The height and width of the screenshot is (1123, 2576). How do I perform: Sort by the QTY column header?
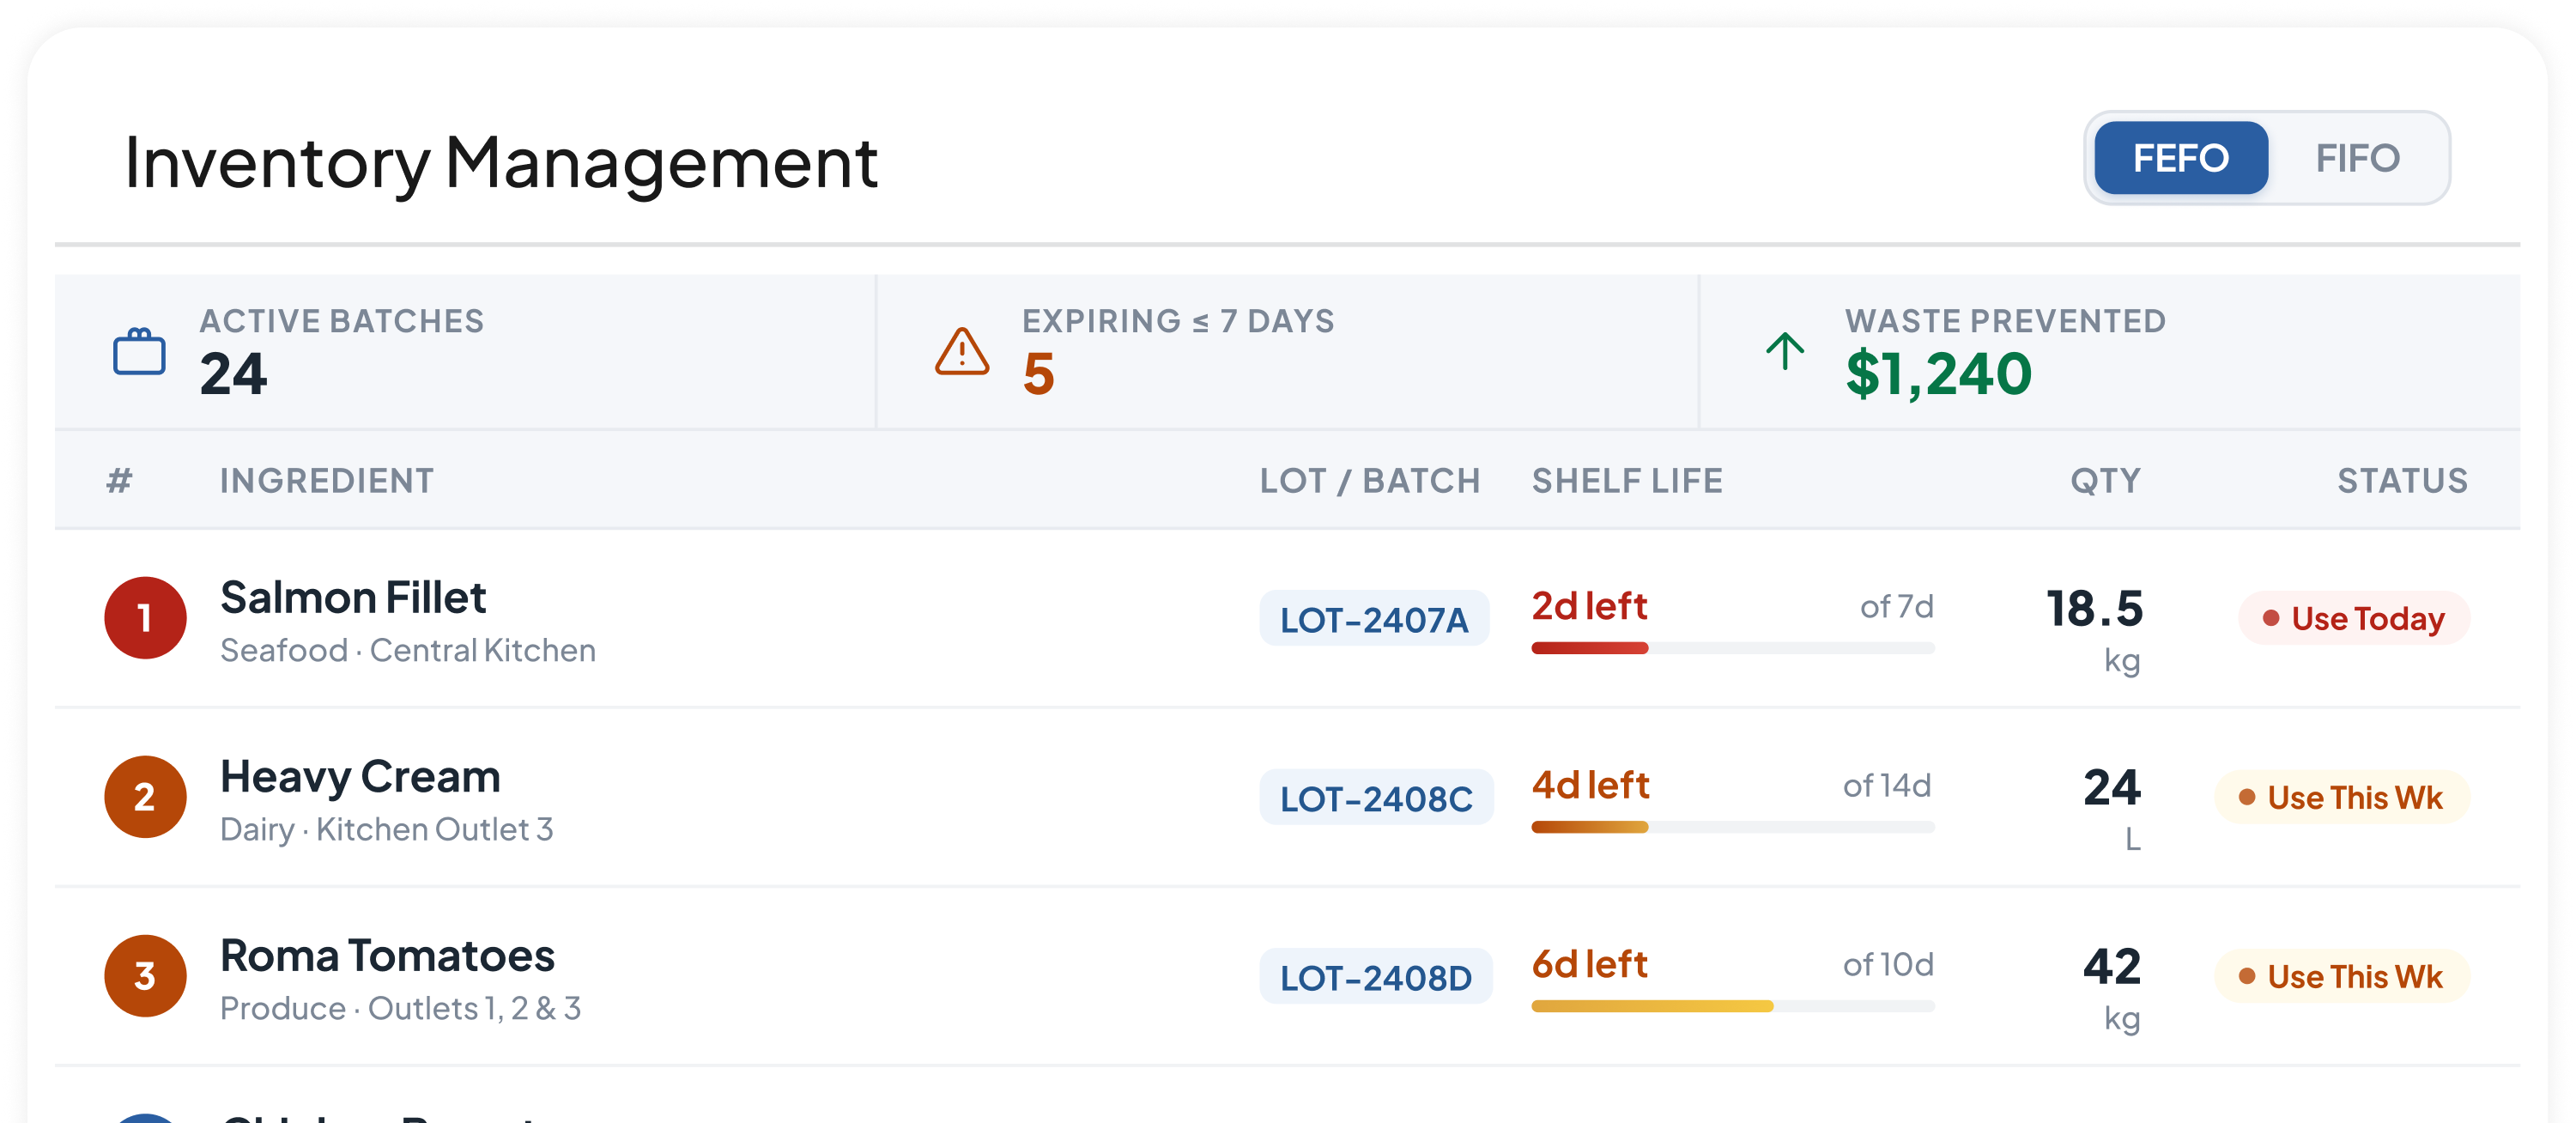[2106, 481]
